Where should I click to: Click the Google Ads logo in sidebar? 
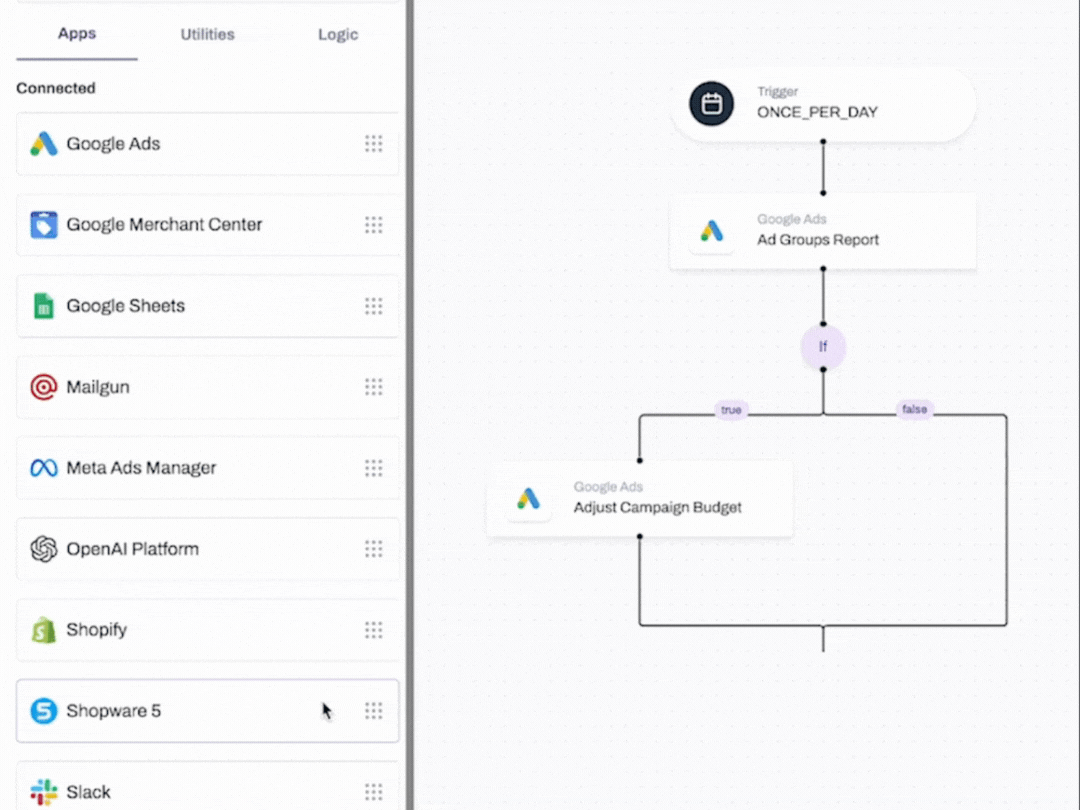coord(43,144)
